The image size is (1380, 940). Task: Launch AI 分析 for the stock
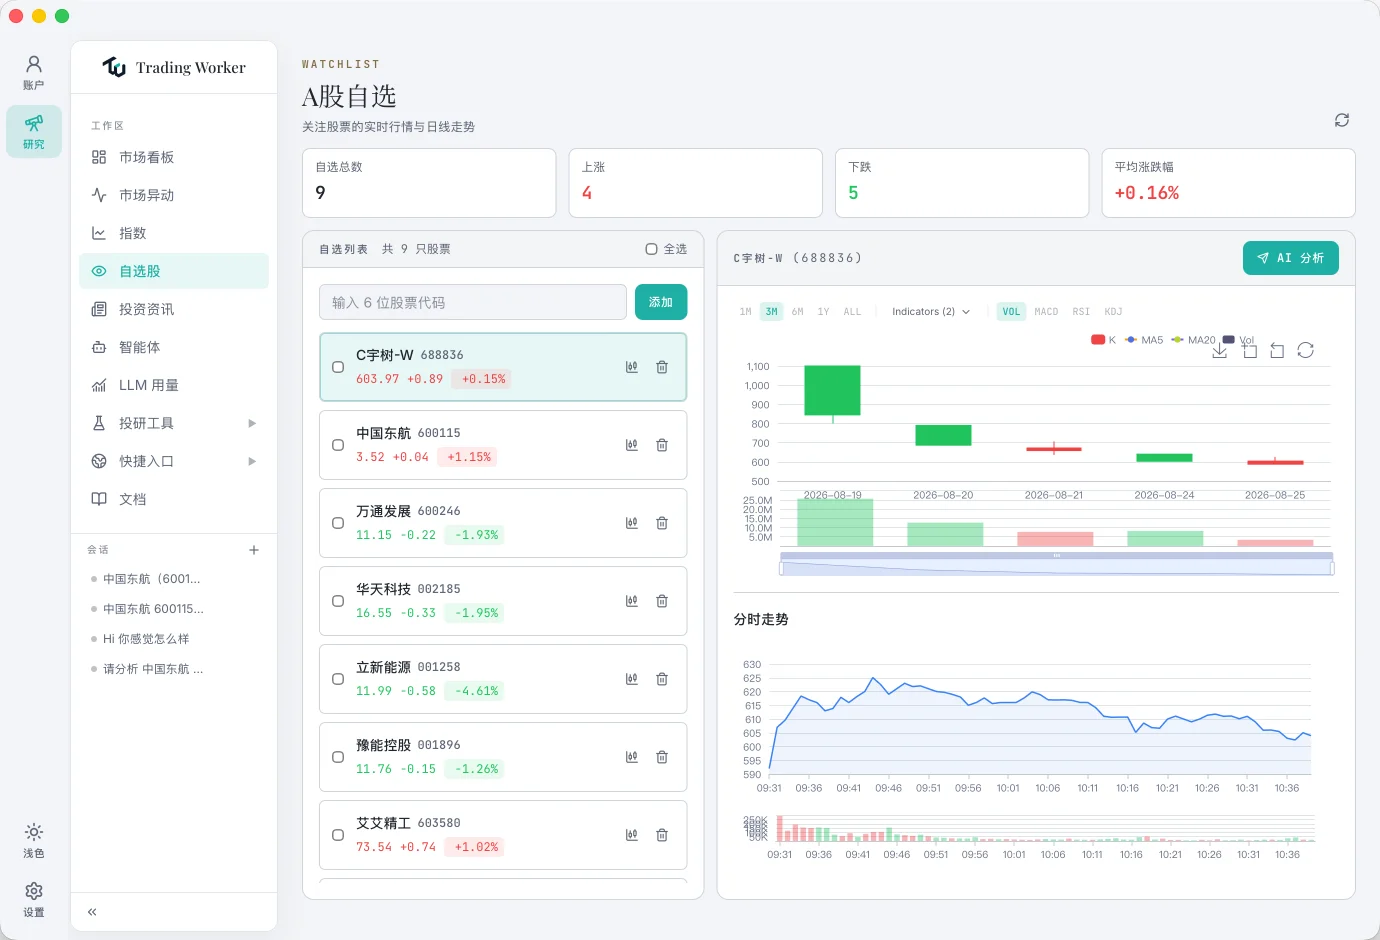[1291, 258]
